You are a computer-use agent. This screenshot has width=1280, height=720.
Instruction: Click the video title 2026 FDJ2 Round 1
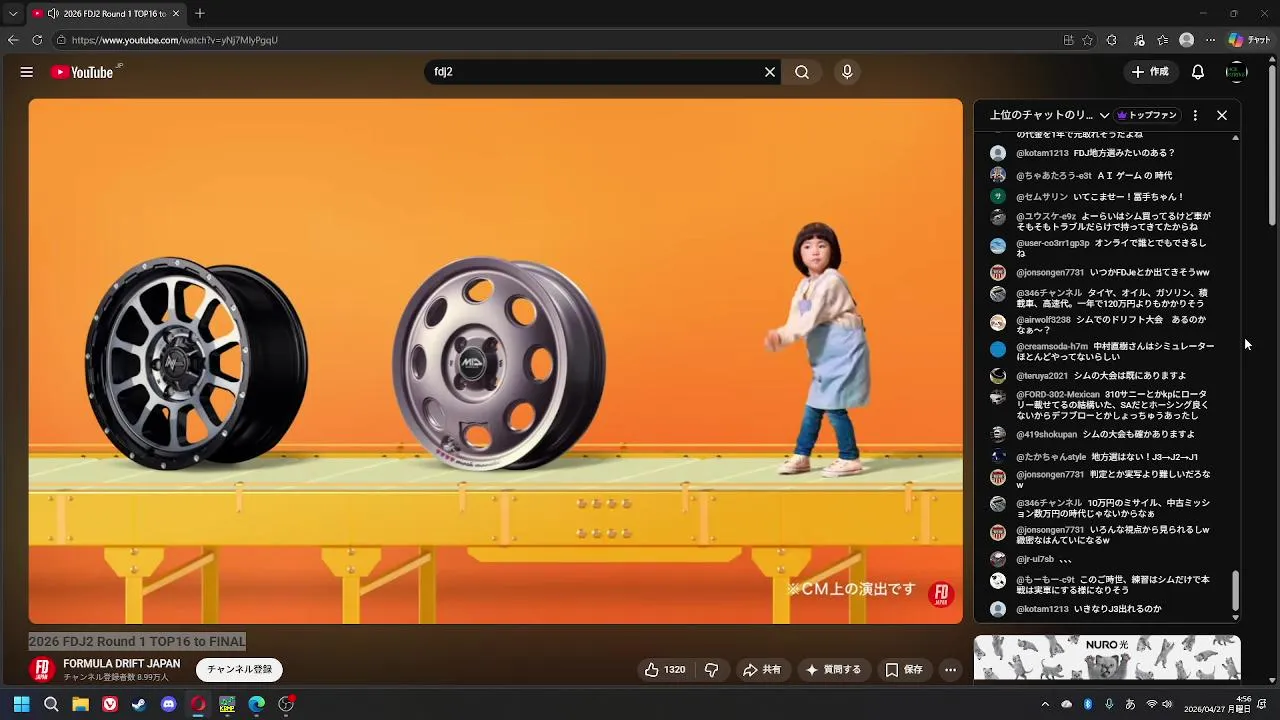pos(137,641)
